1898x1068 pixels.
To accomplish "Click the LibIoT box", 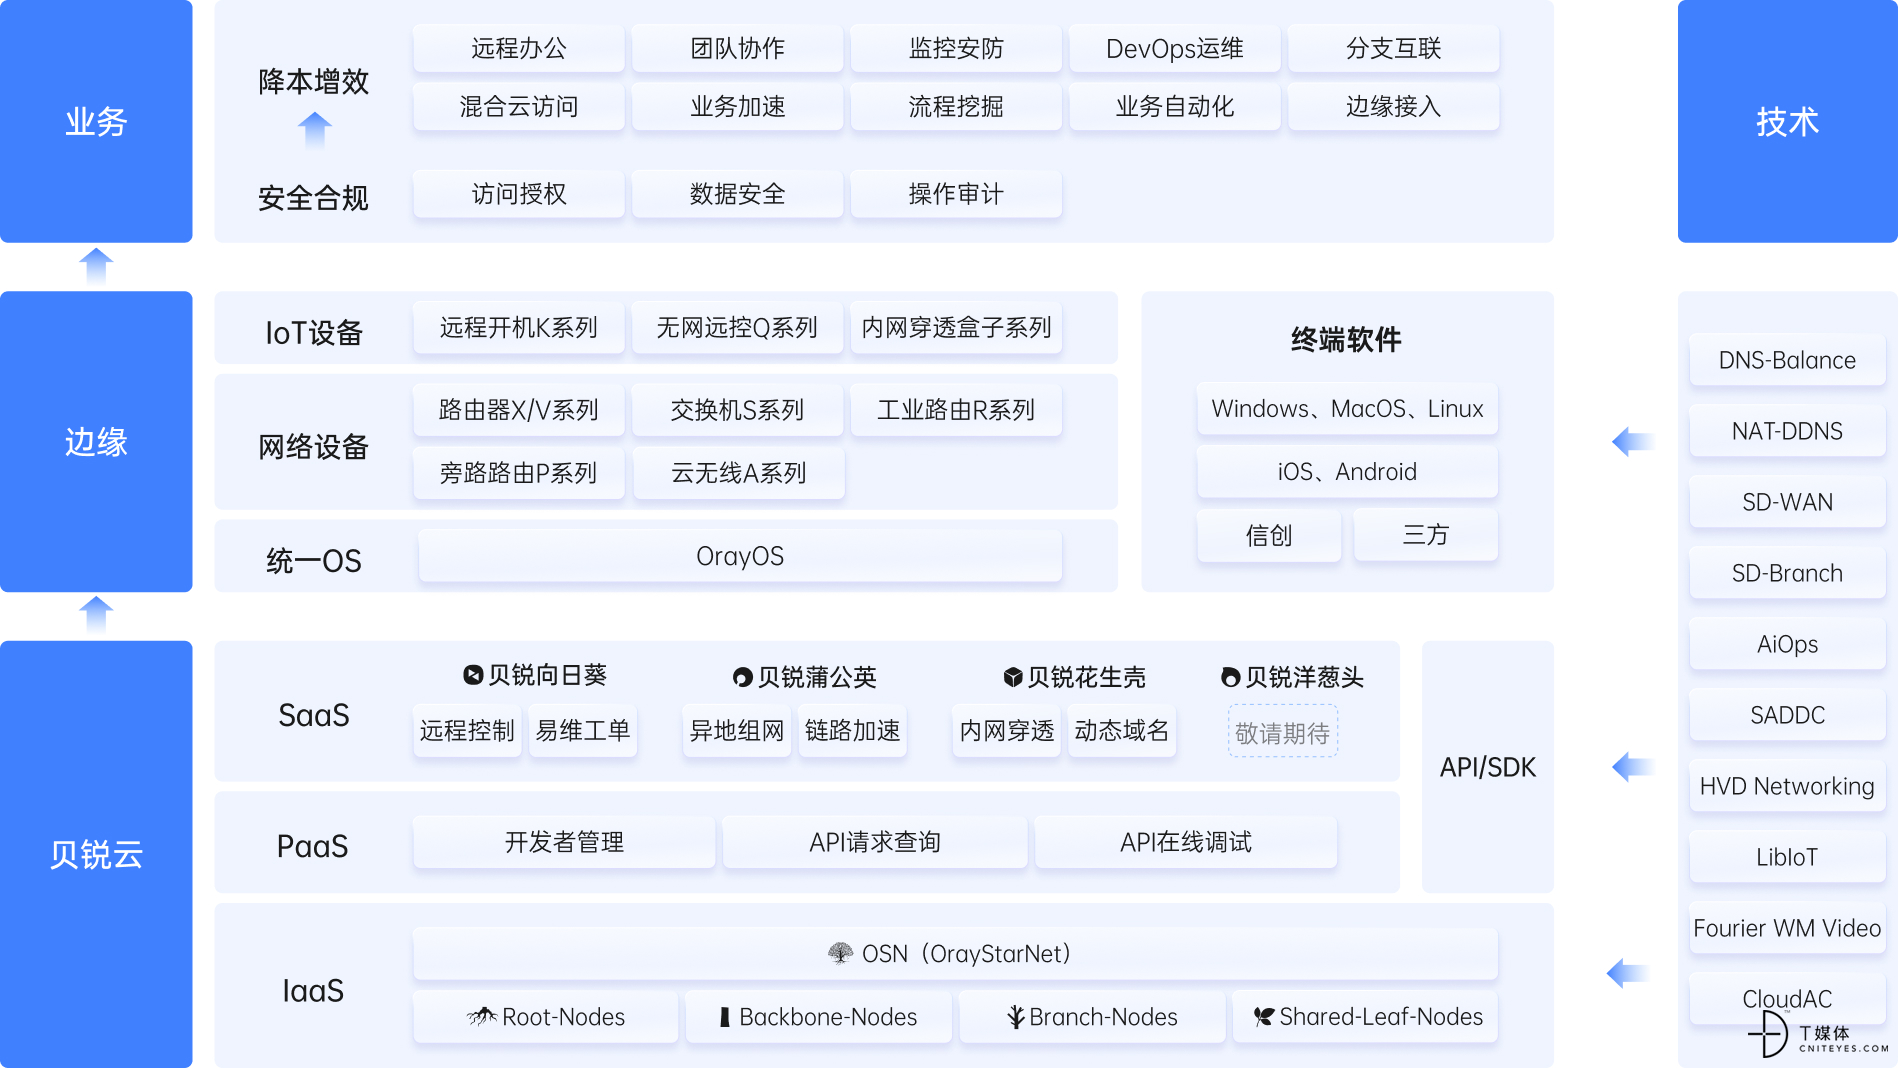I will point(1788,857).
